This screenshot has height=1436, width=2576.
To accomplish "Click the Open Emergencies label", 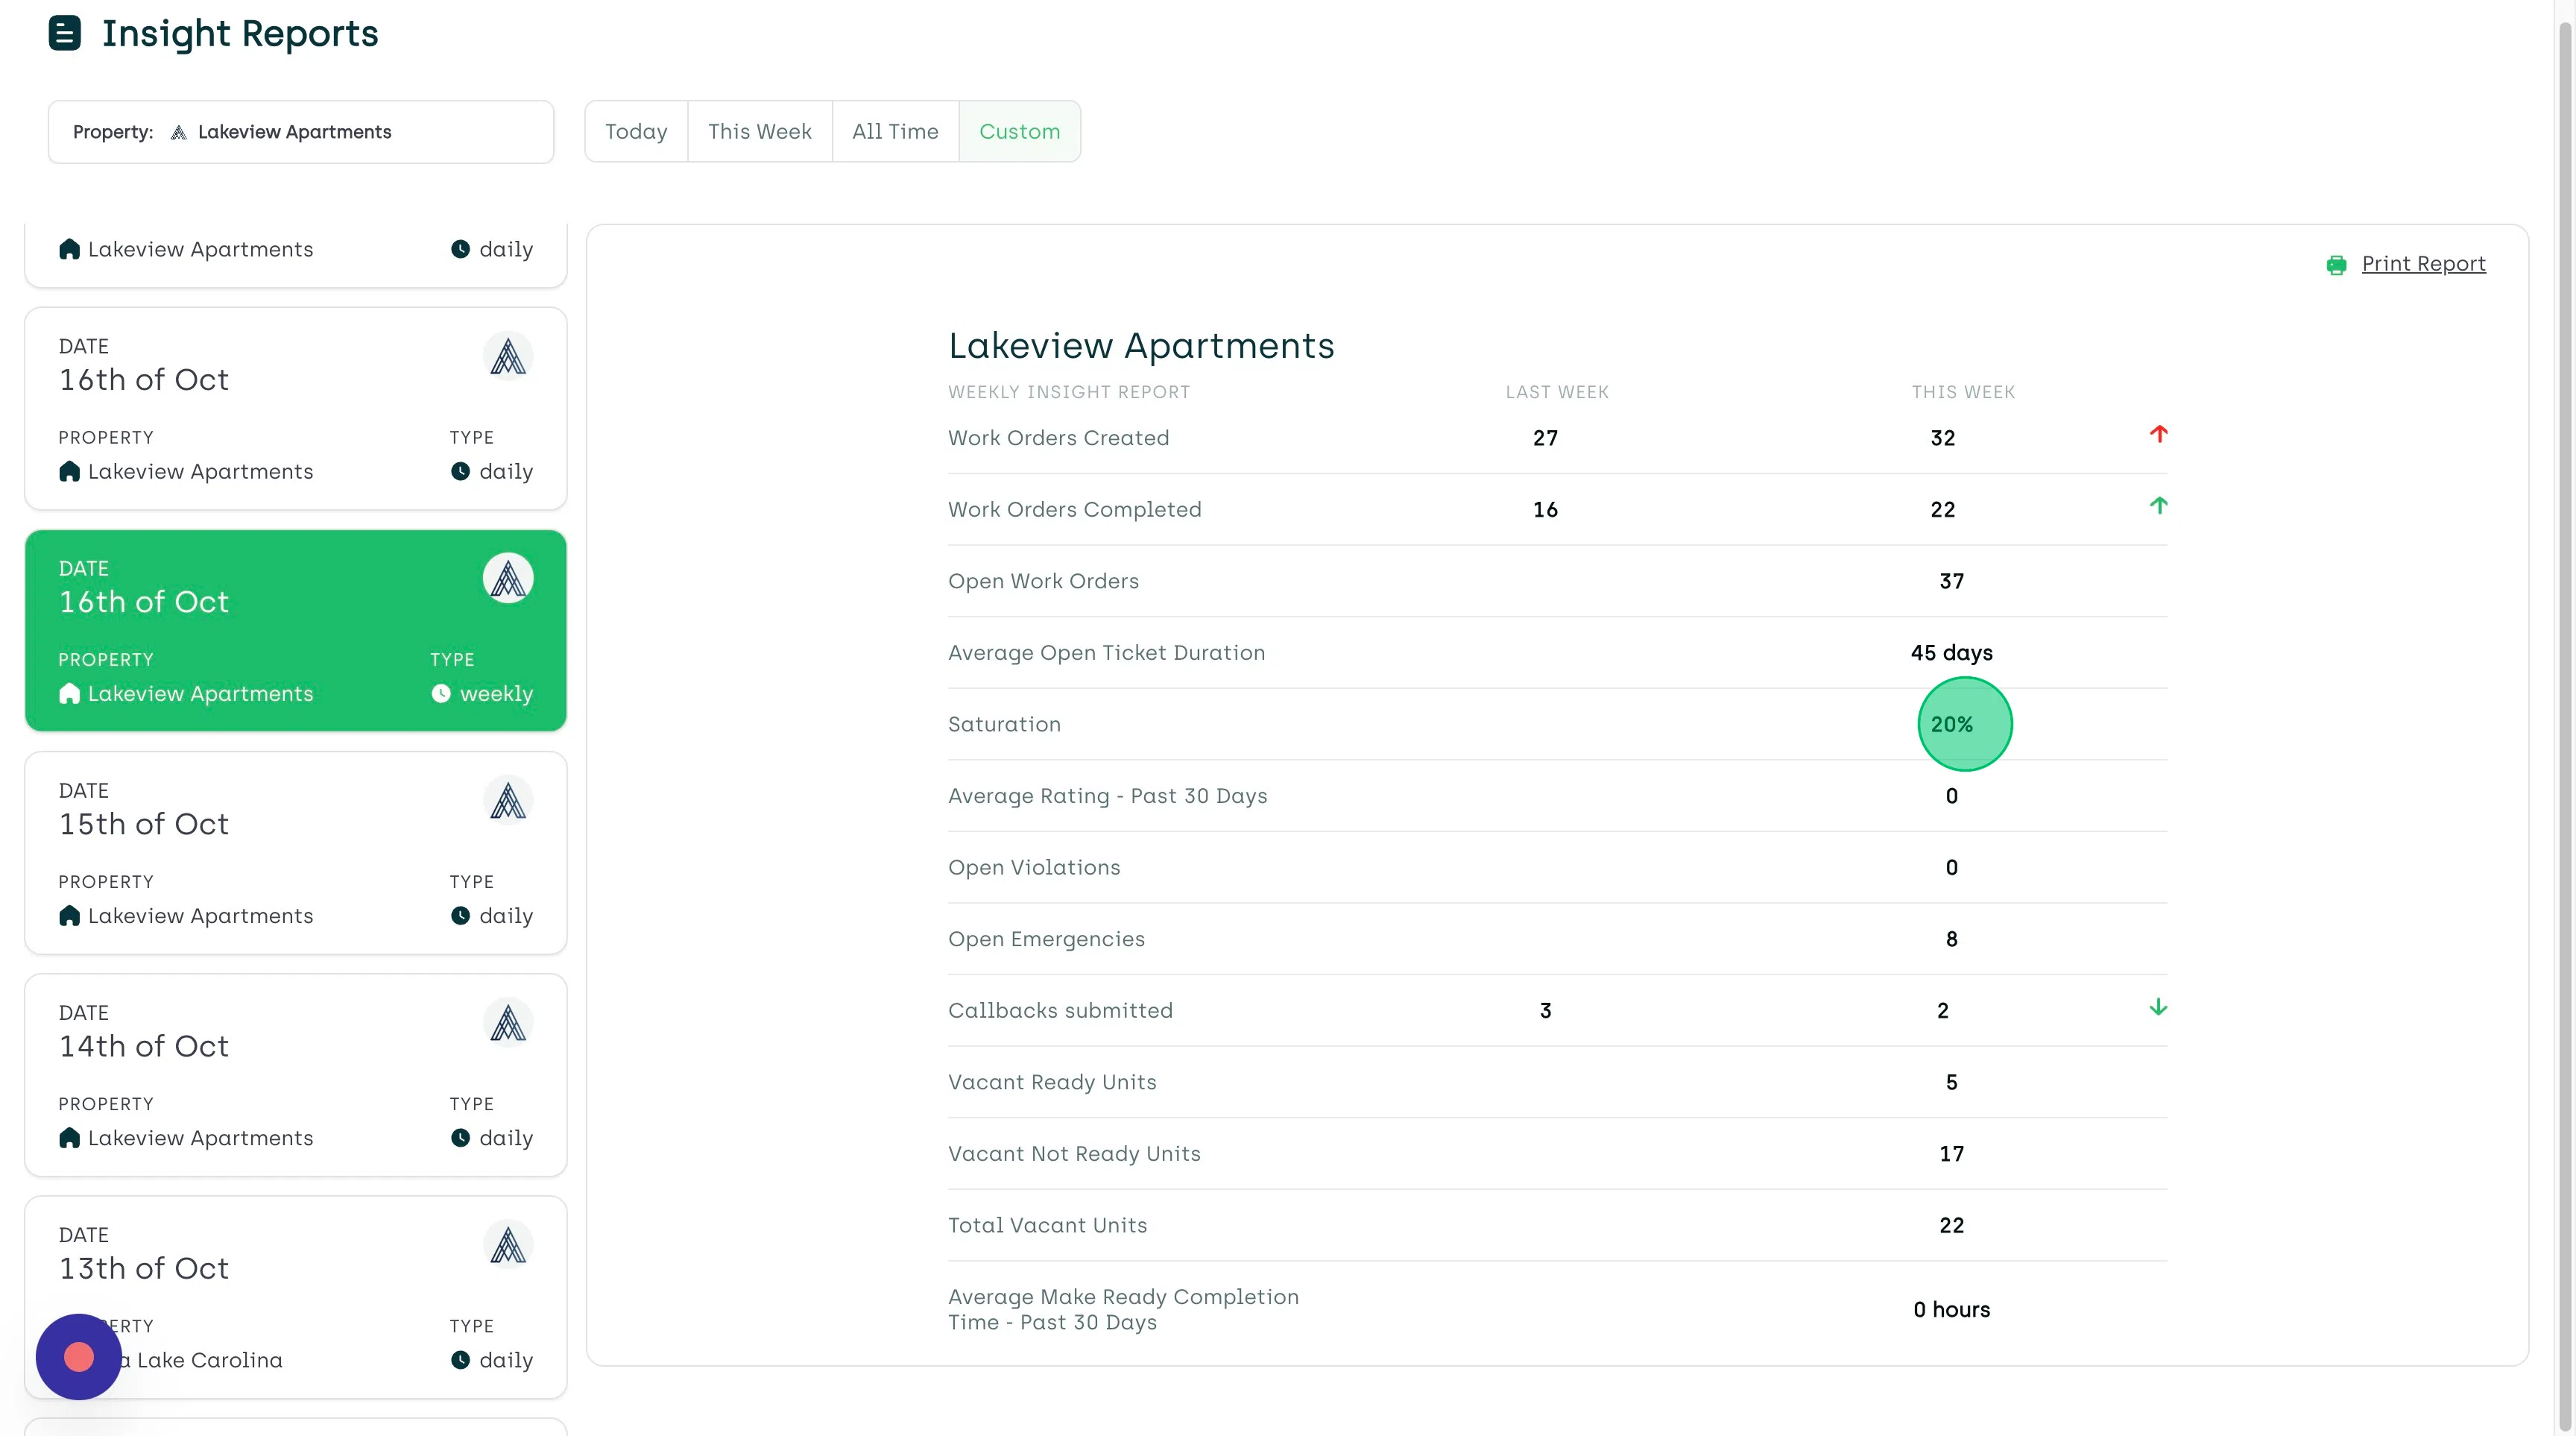I will tap(1046, 939).
